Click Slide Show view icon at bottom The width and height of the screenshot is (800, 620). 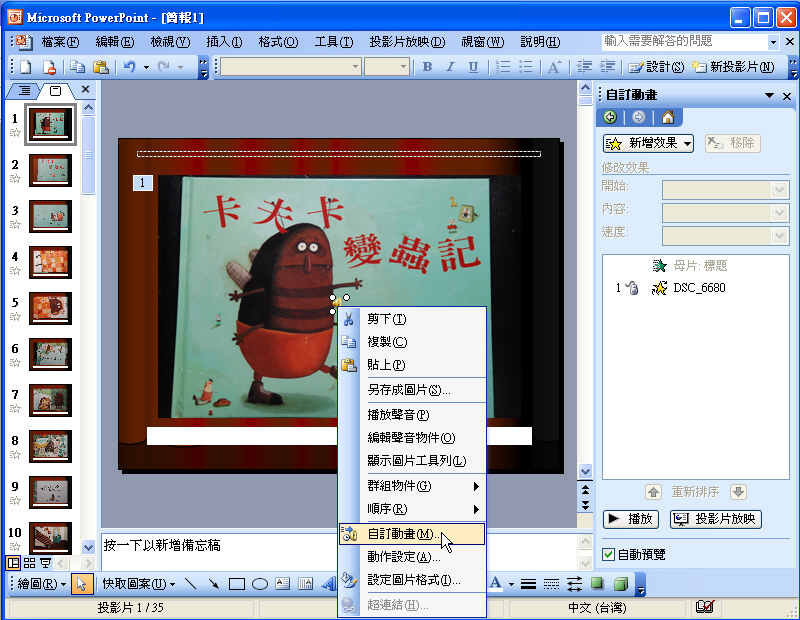point(45,563)
